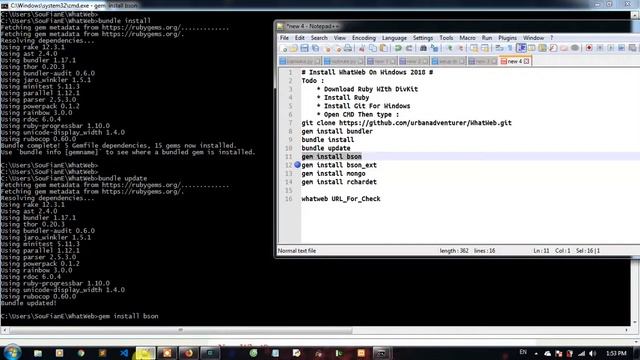This screenshot has height=360, width=640.
Task: Click Run macro multiple times icon
Action: pyautogui.click(x=621, y=49)
